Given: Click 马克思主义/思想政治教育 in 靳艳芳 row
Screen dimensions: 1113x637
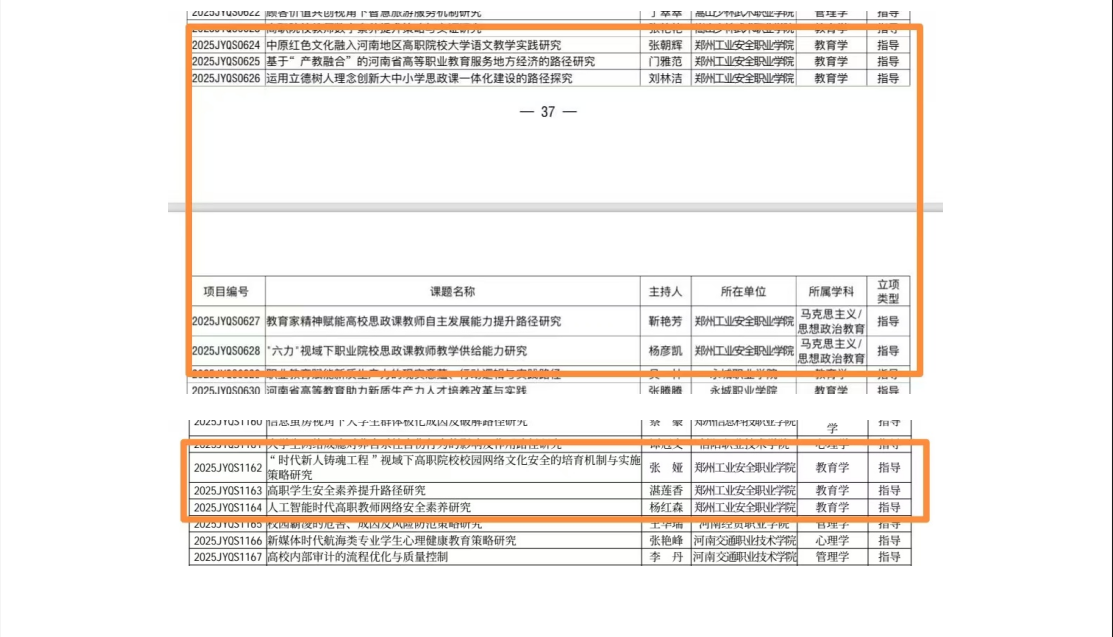Looking at the screenshot, I should pyautogui.click(x=831, y=321).
